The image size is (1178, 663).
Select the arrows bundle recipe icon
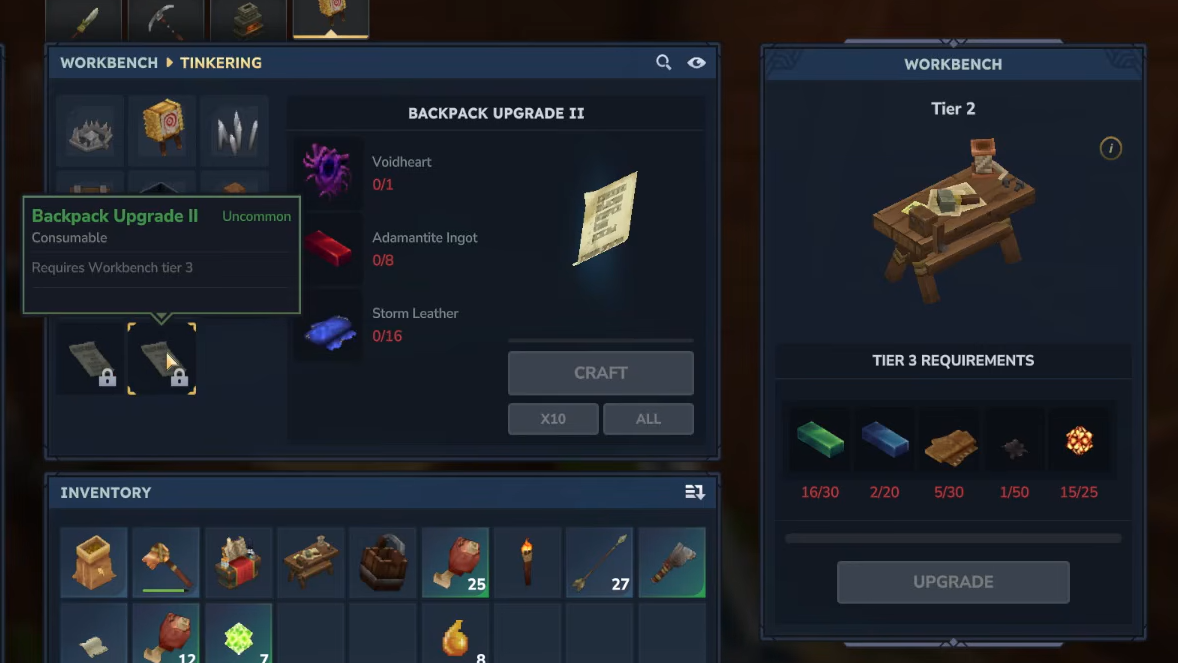tap(234, 130)
